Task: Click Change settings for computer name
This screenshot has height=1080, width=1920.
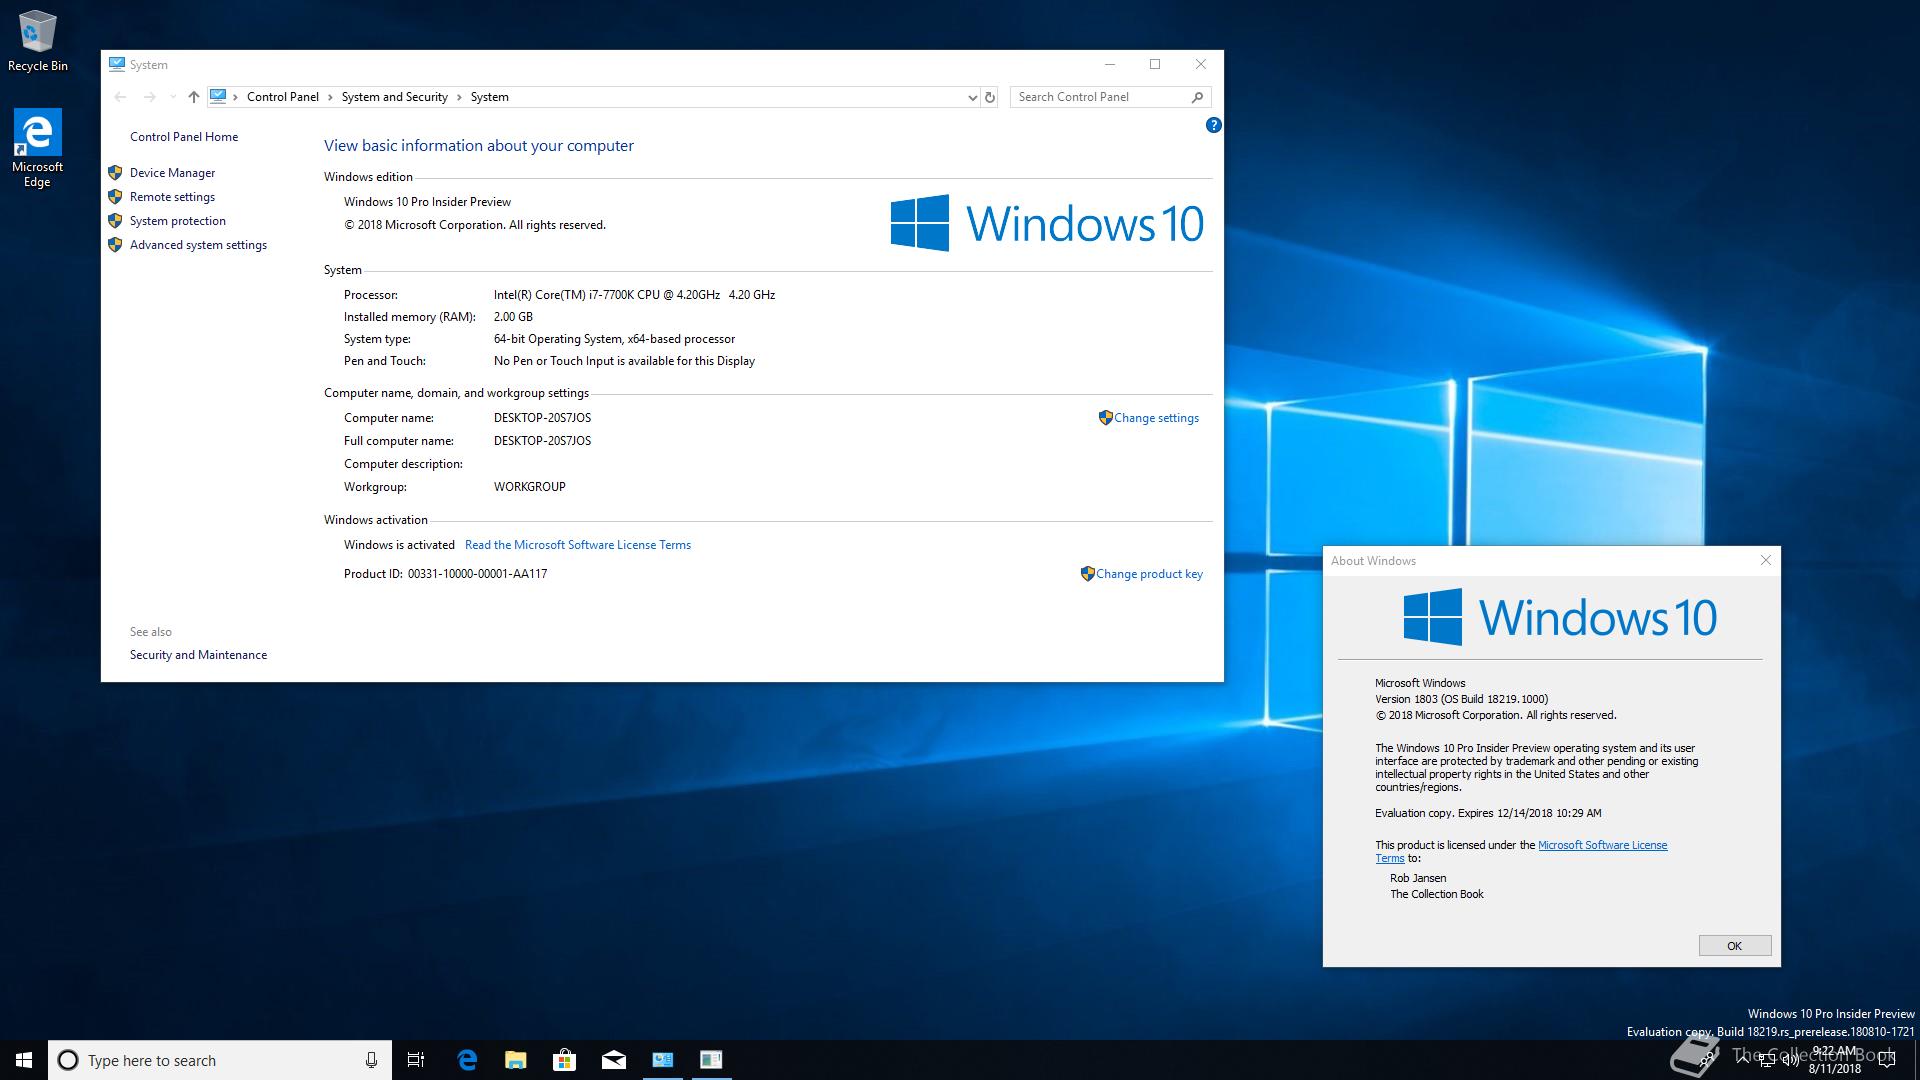Action: (x=1156, y=418)
